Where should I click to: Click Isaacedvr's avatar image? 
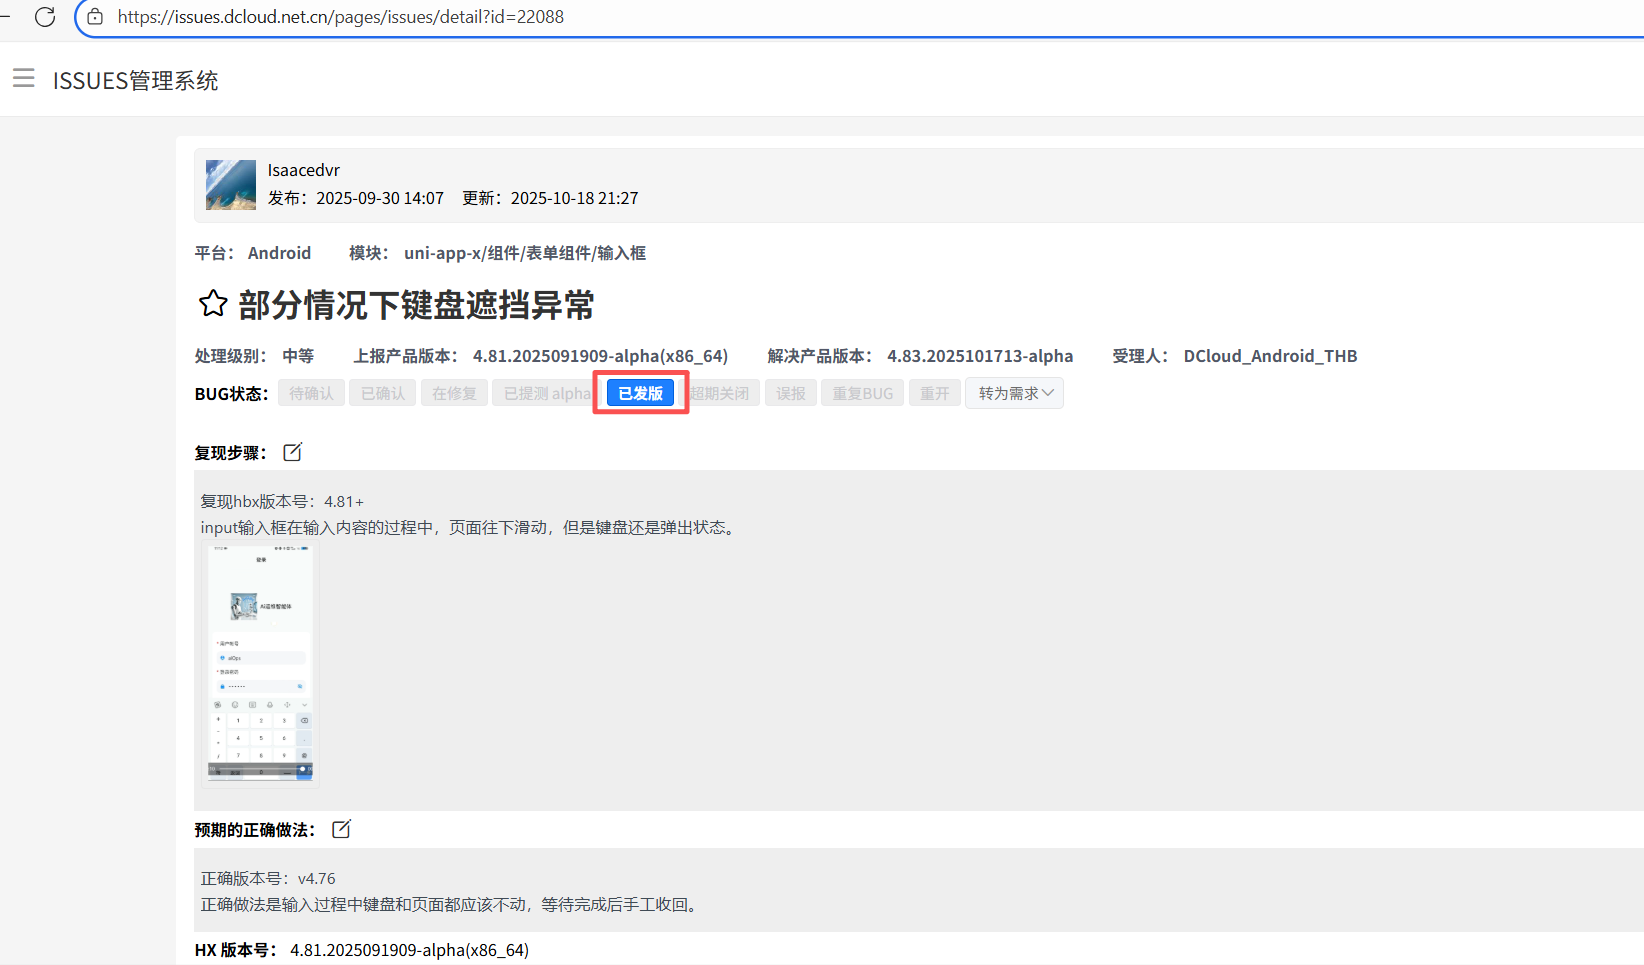tap(231, 185)
